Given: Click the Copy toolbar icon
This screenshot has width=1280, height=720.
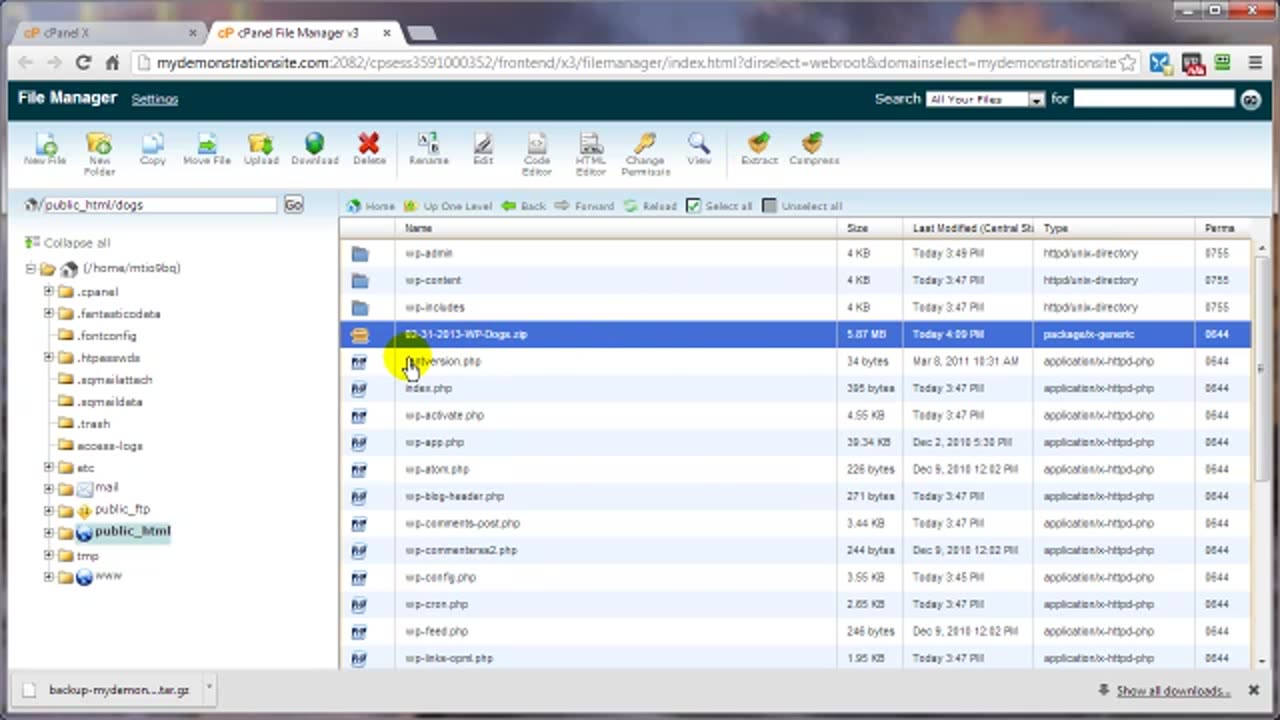Looking at the screenshot, I should [x=153, y=148].
